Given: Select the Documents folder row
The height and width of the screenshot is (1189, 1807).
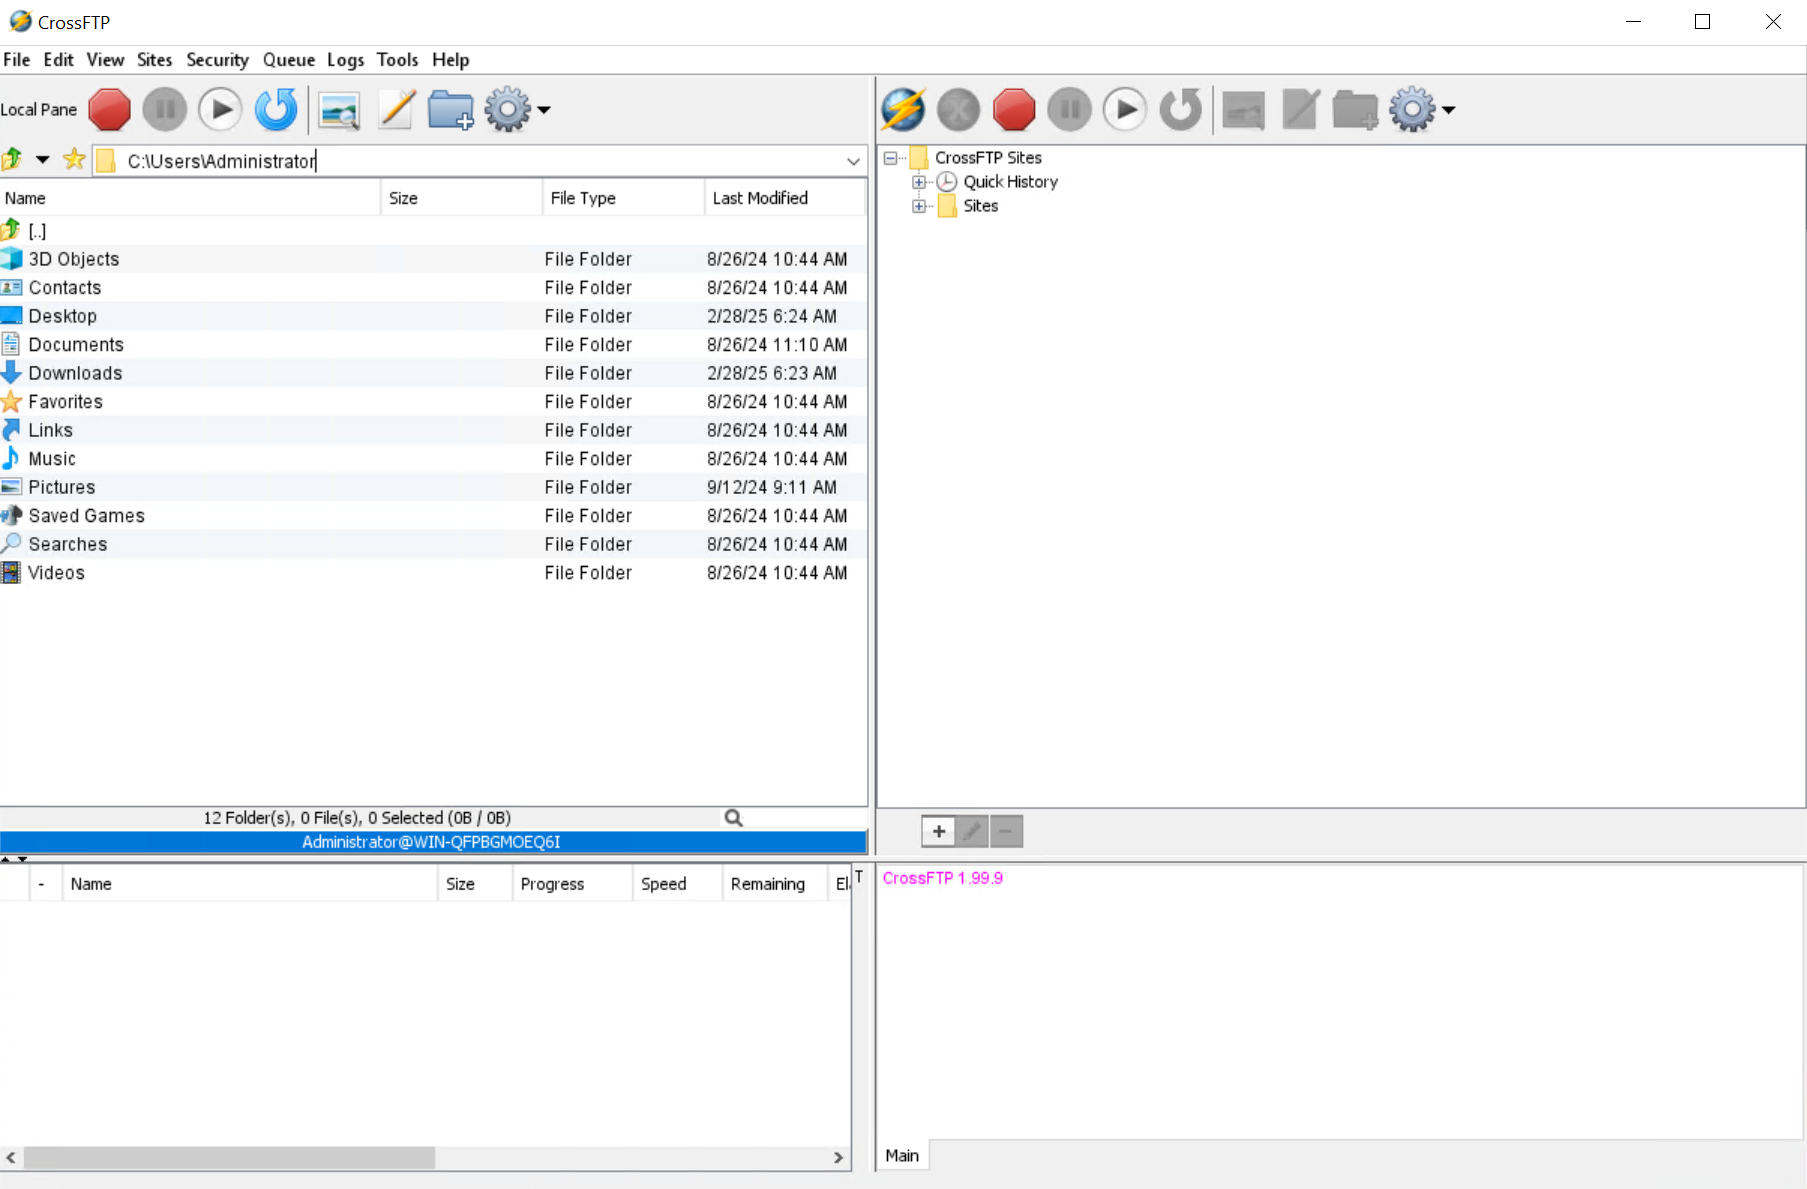Looking at the screenshot, I should pyautogui.click(x=433, y=345).
